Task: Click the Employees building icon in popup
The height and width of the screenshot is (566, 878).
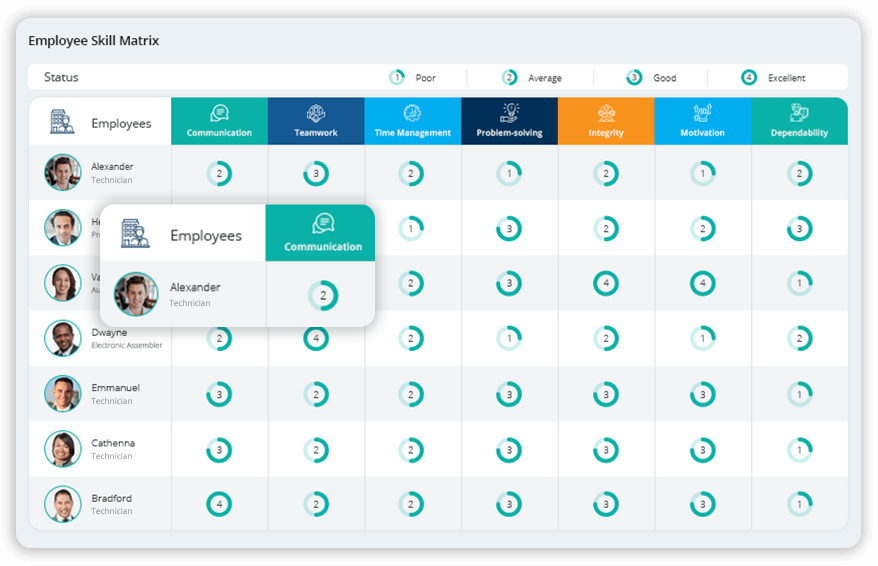Action: pyautogui.click(x=135, y=235)
